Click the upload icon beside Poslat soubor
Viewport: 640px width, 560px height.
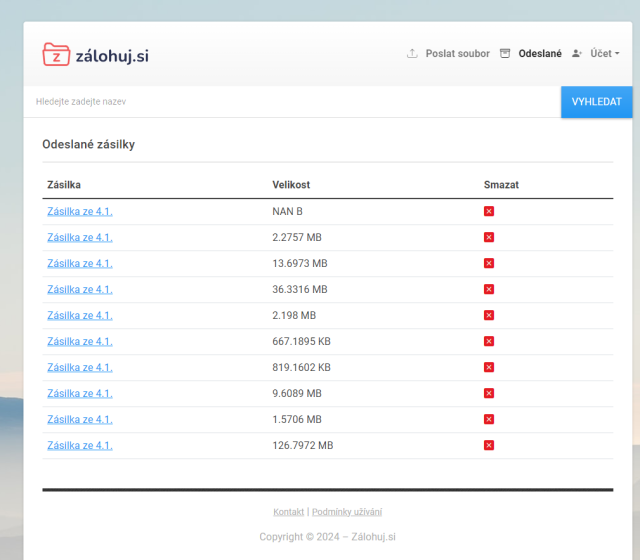[412, 54]
